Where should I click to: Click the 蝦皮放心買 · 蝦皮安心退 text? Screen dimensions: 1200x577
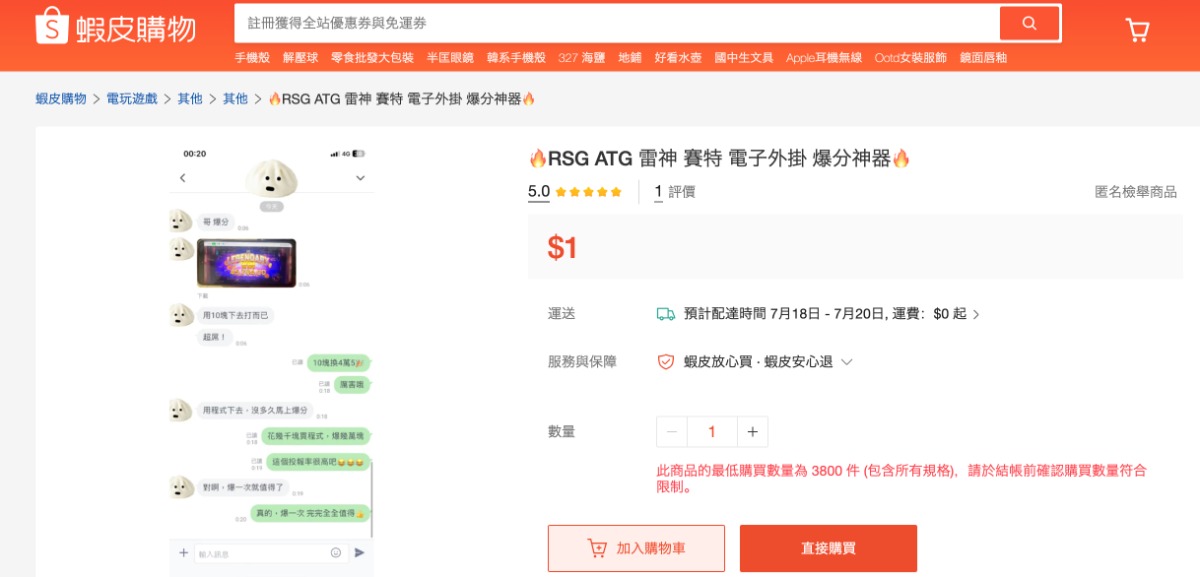(758, 362)
